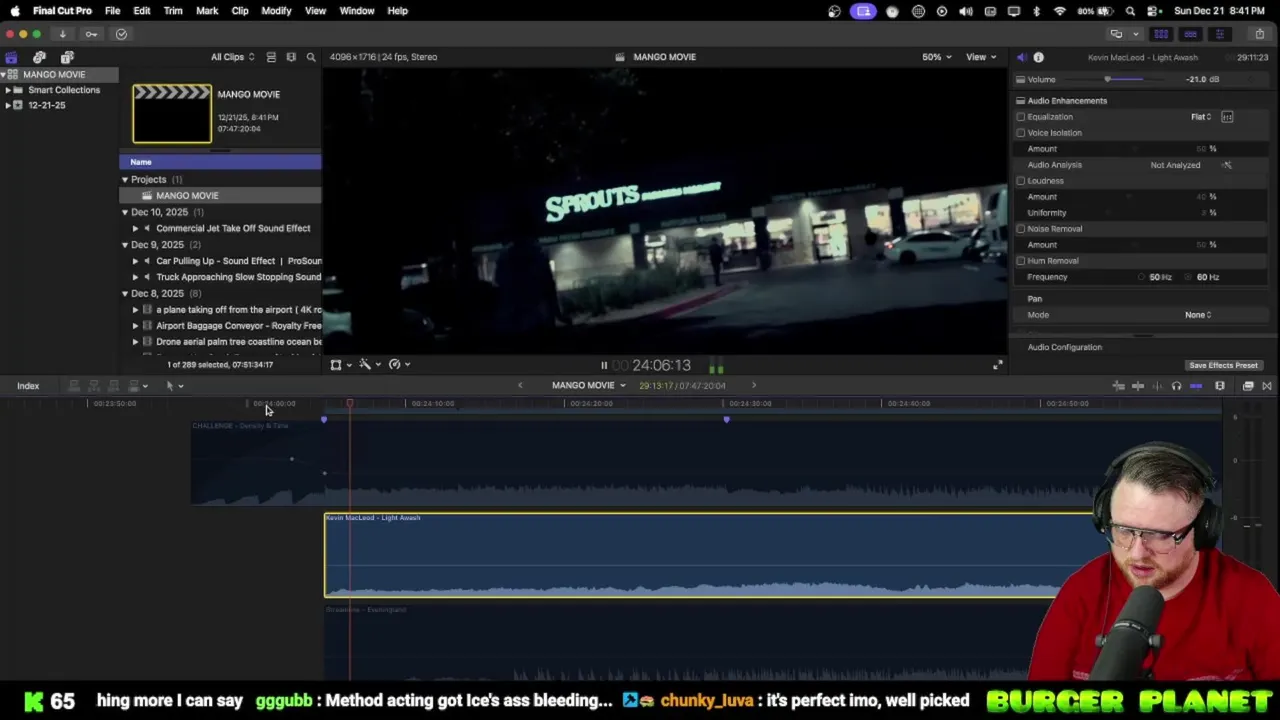Enable the Equalization checkbox
This screenshot has width=1280, height=720.
[x=1021, y=117]
